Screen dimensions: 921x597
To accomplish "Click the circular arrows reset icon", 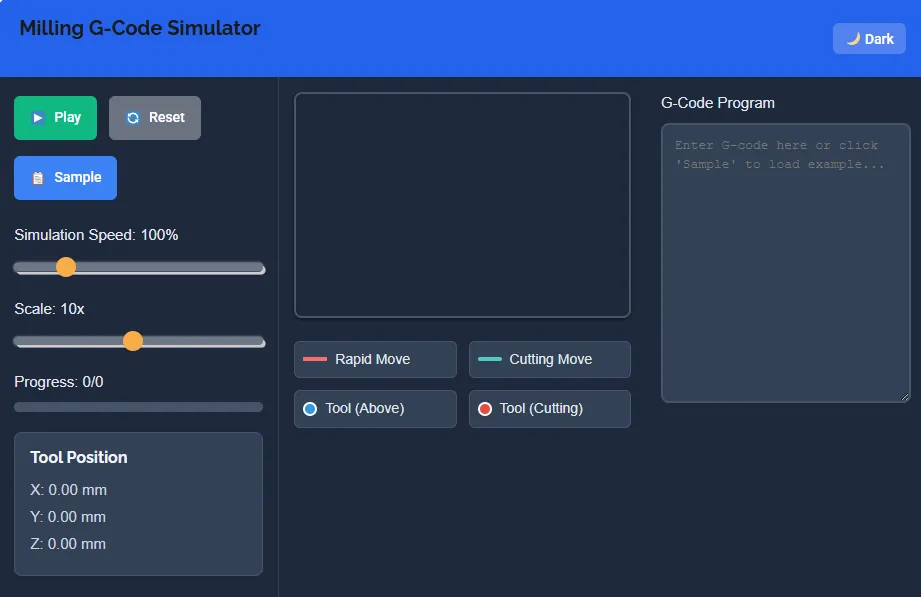I will pos(133,118).
